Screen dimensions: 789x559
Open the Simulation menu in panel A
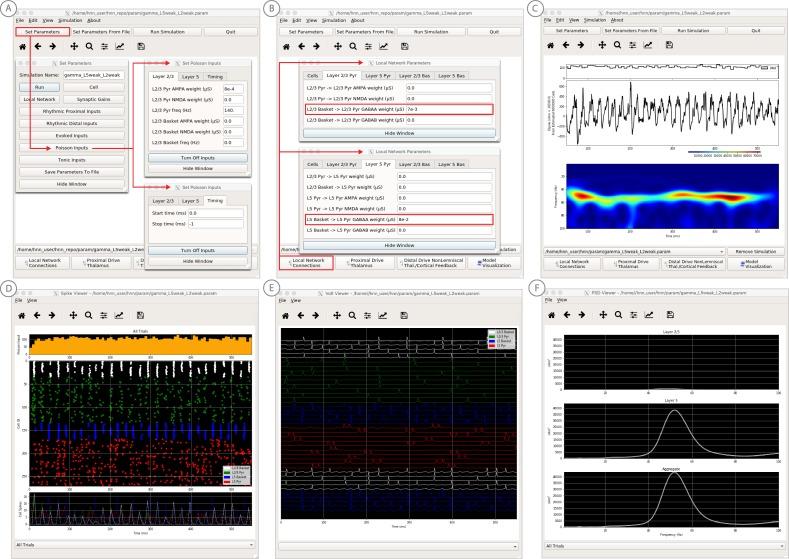point(70,21)
